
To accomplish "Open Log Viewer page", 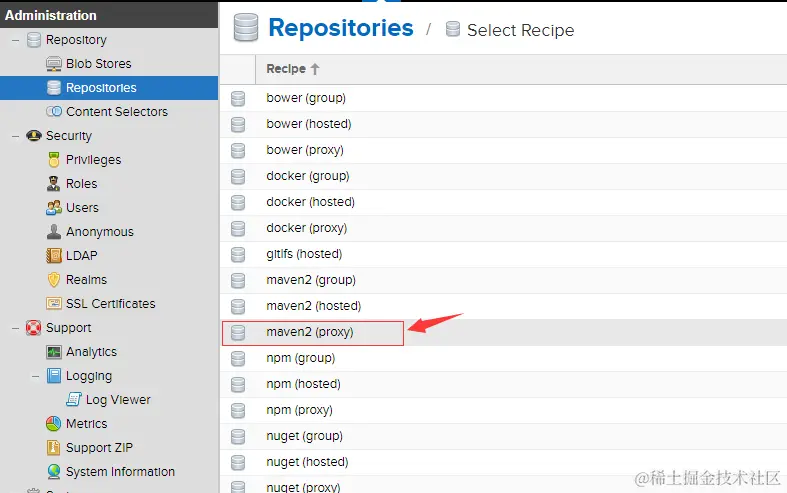I will [x=118, y=400].
